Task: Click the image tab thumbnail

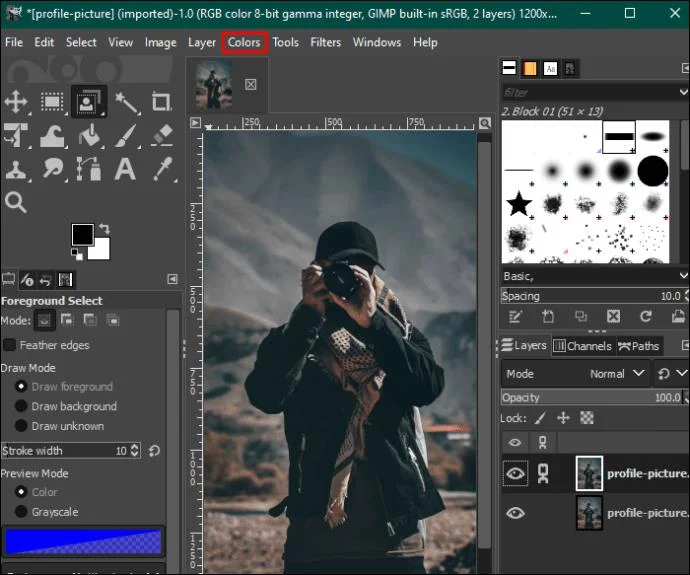Action: 214,84
